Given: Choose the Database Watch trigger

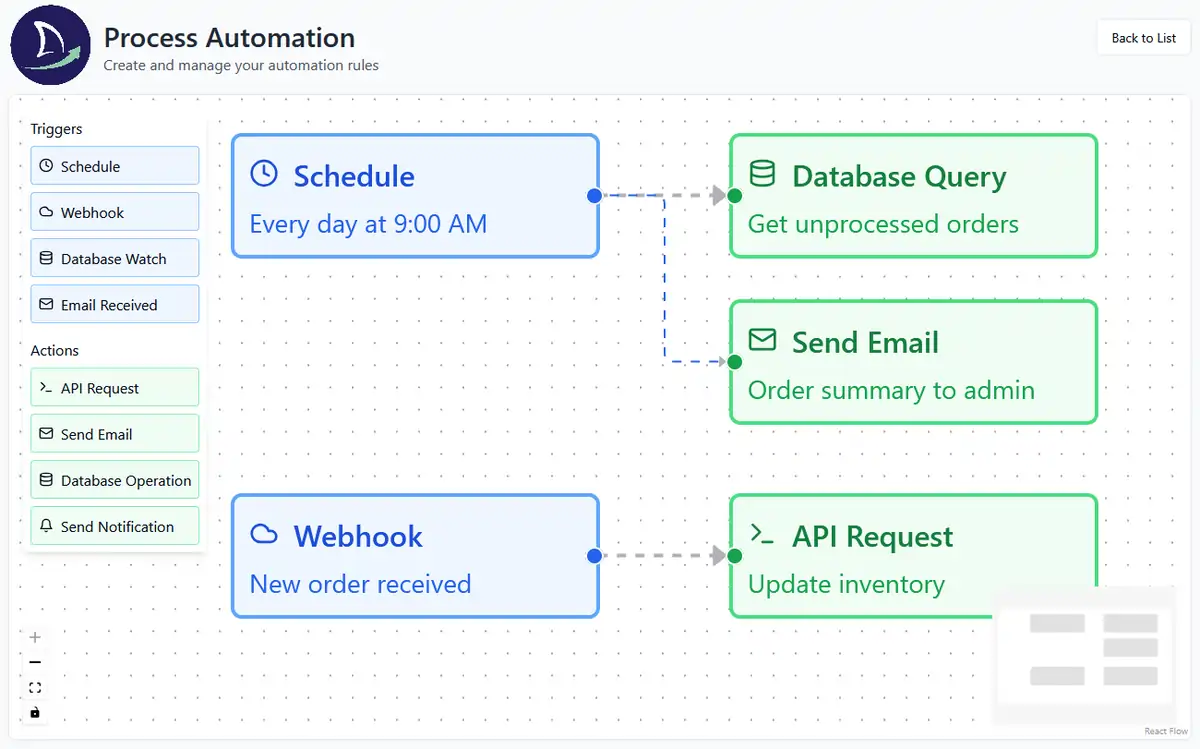Looking at the screenshot, I should pos(115,258).
